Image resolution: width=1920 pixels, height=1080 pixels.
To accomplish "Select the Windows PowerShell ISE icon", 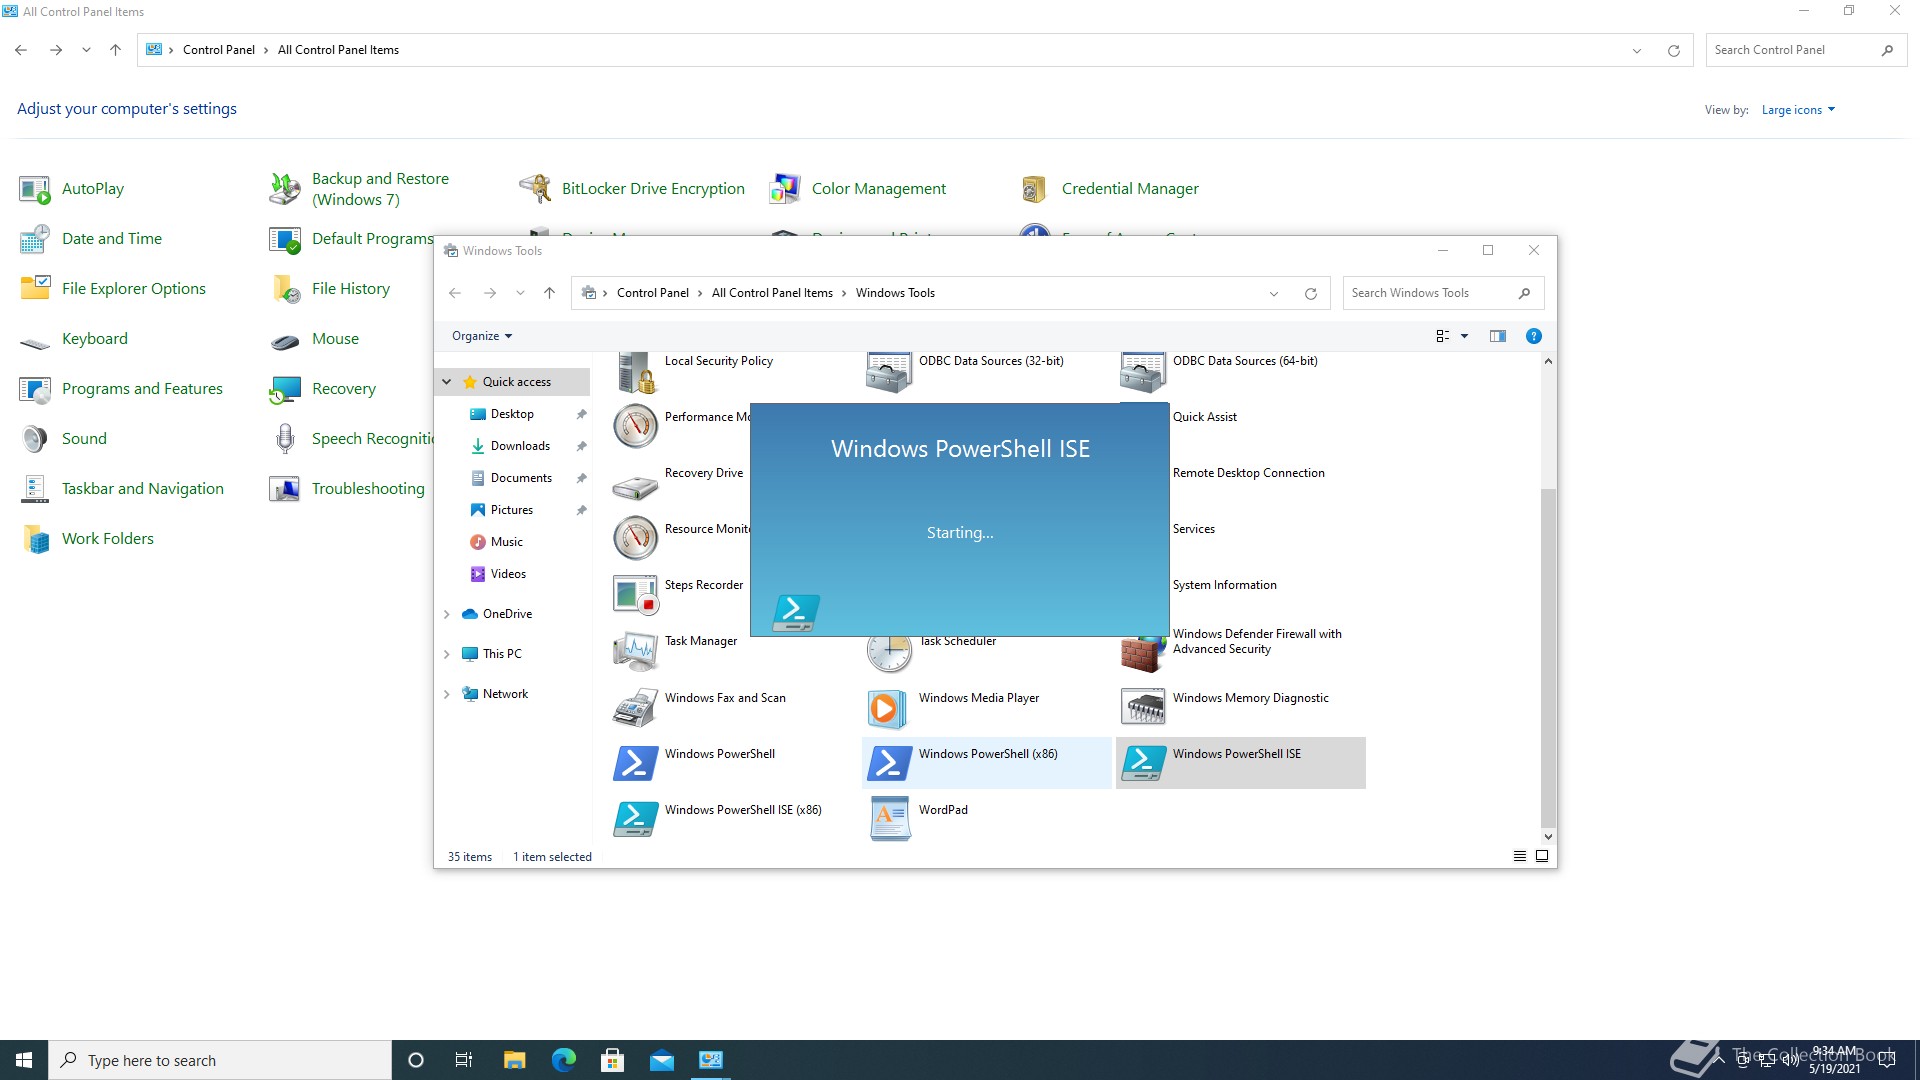I will [1143, 764].
